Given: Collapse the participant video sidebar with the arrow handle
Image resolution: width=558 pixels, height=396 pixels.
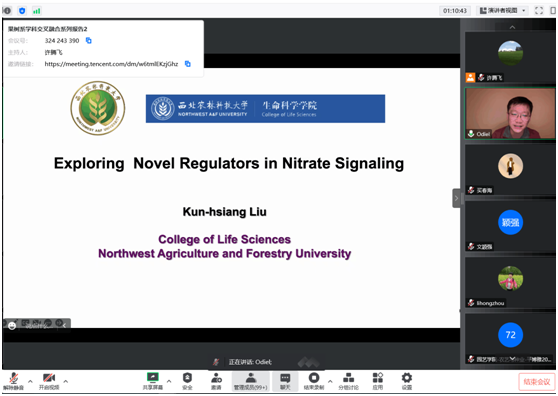Looking at the screenshot, I should [x=456, y=198].
